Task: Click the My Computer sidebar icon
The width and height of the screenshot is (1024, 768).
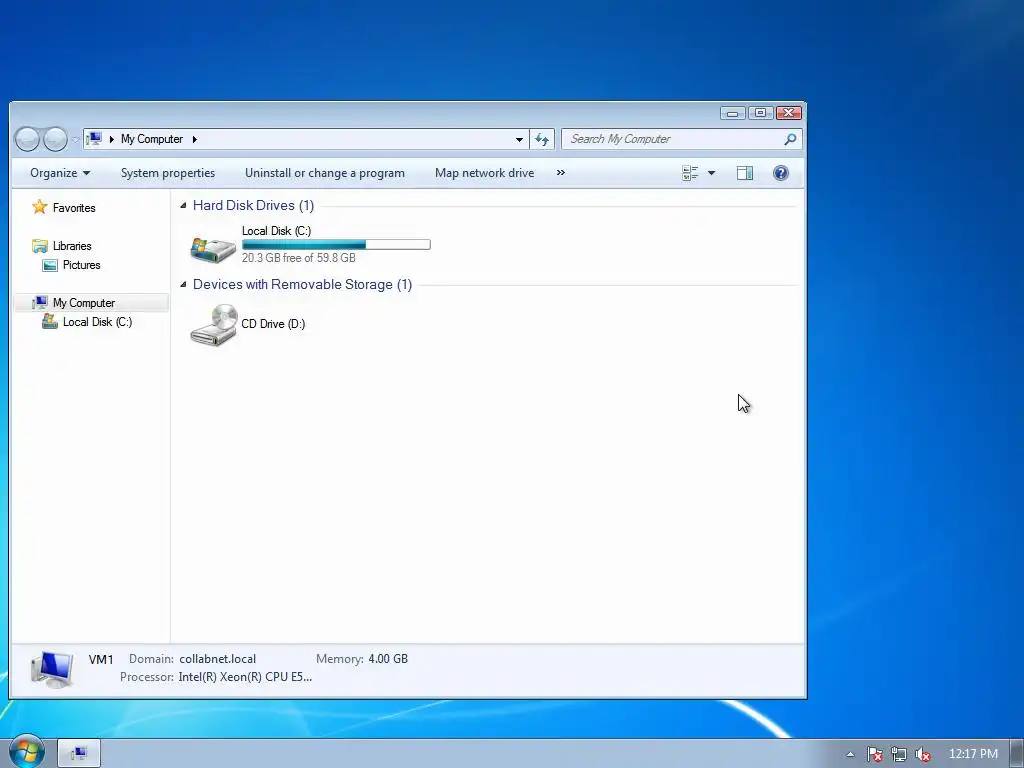Action: (40, 302)
